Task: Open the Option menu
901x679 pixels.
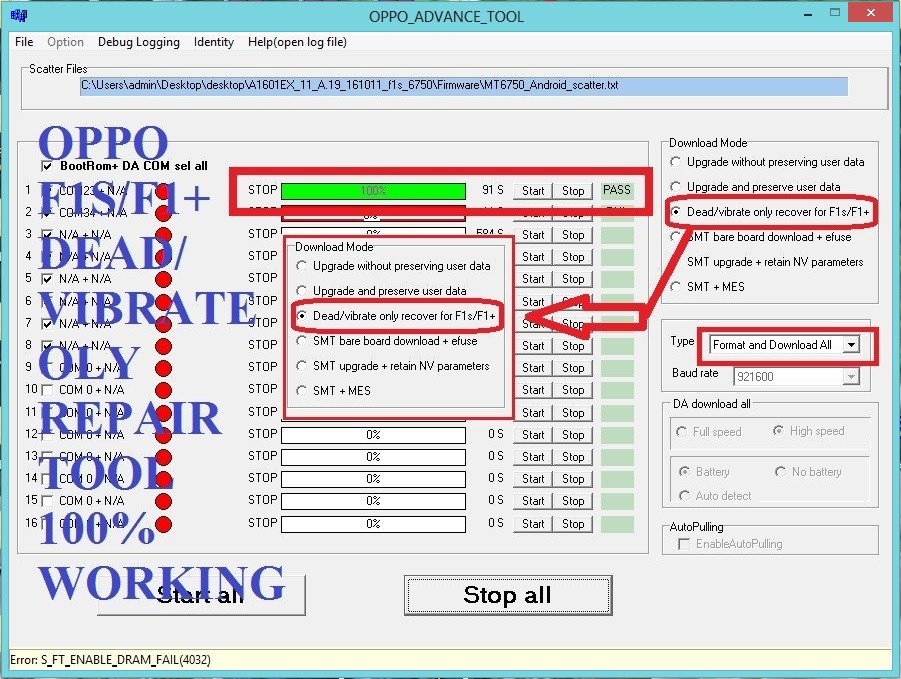Action: [x=66, y=42]
